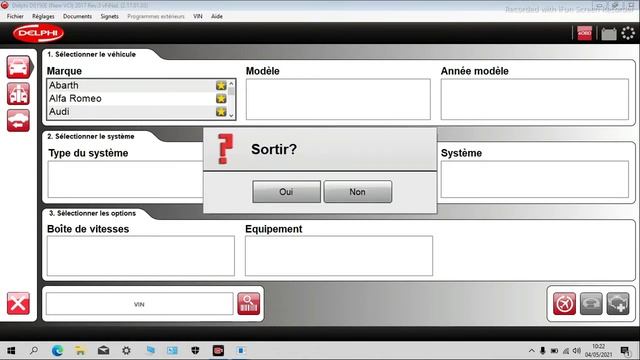
Task: Click the Boîte de vitesses list box
Action: click(x=141, y=256)
